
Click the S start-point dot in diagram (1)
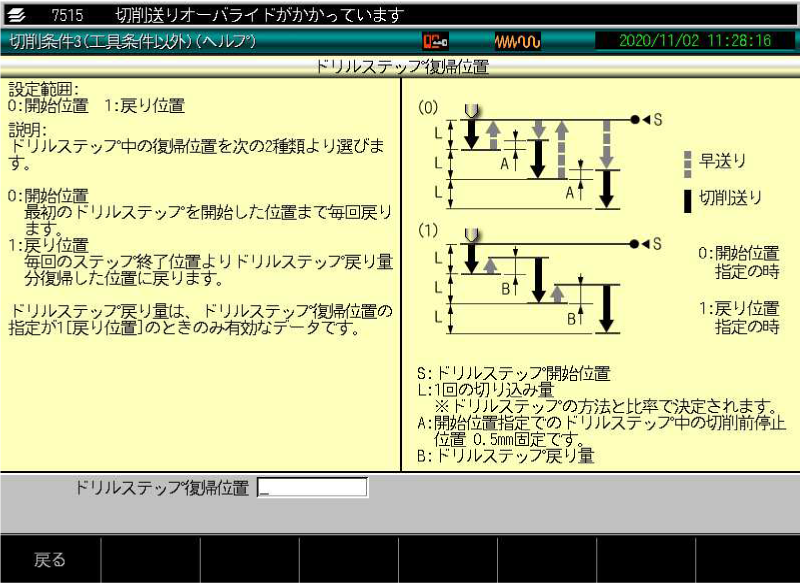tap(635, 244)
